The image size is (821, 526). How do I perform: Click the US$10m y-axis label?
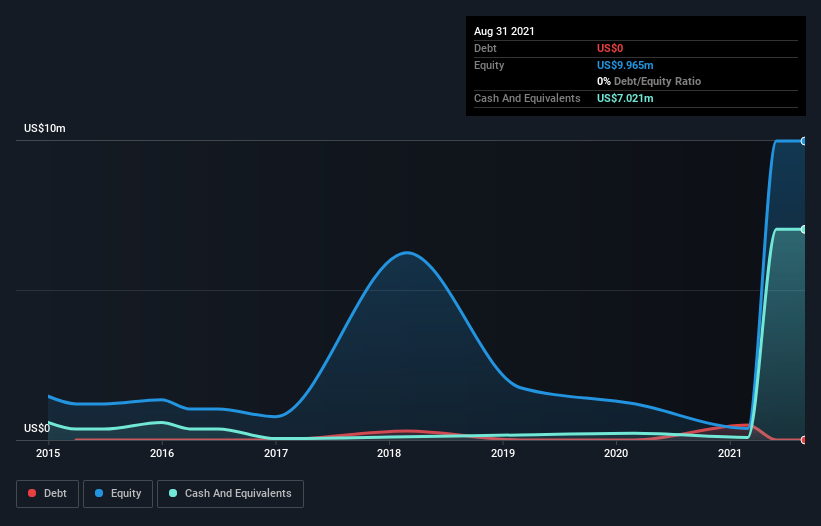pos(45,128)
